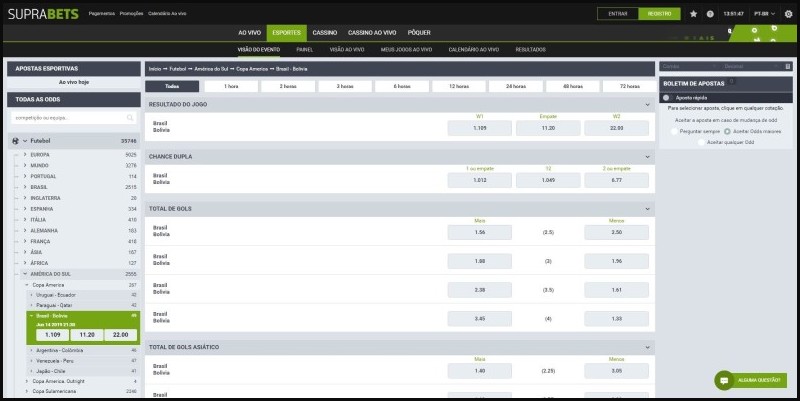Viewport: 800px width, 401px height.
Task: Open the bet calculator icon
Action: 788,66
